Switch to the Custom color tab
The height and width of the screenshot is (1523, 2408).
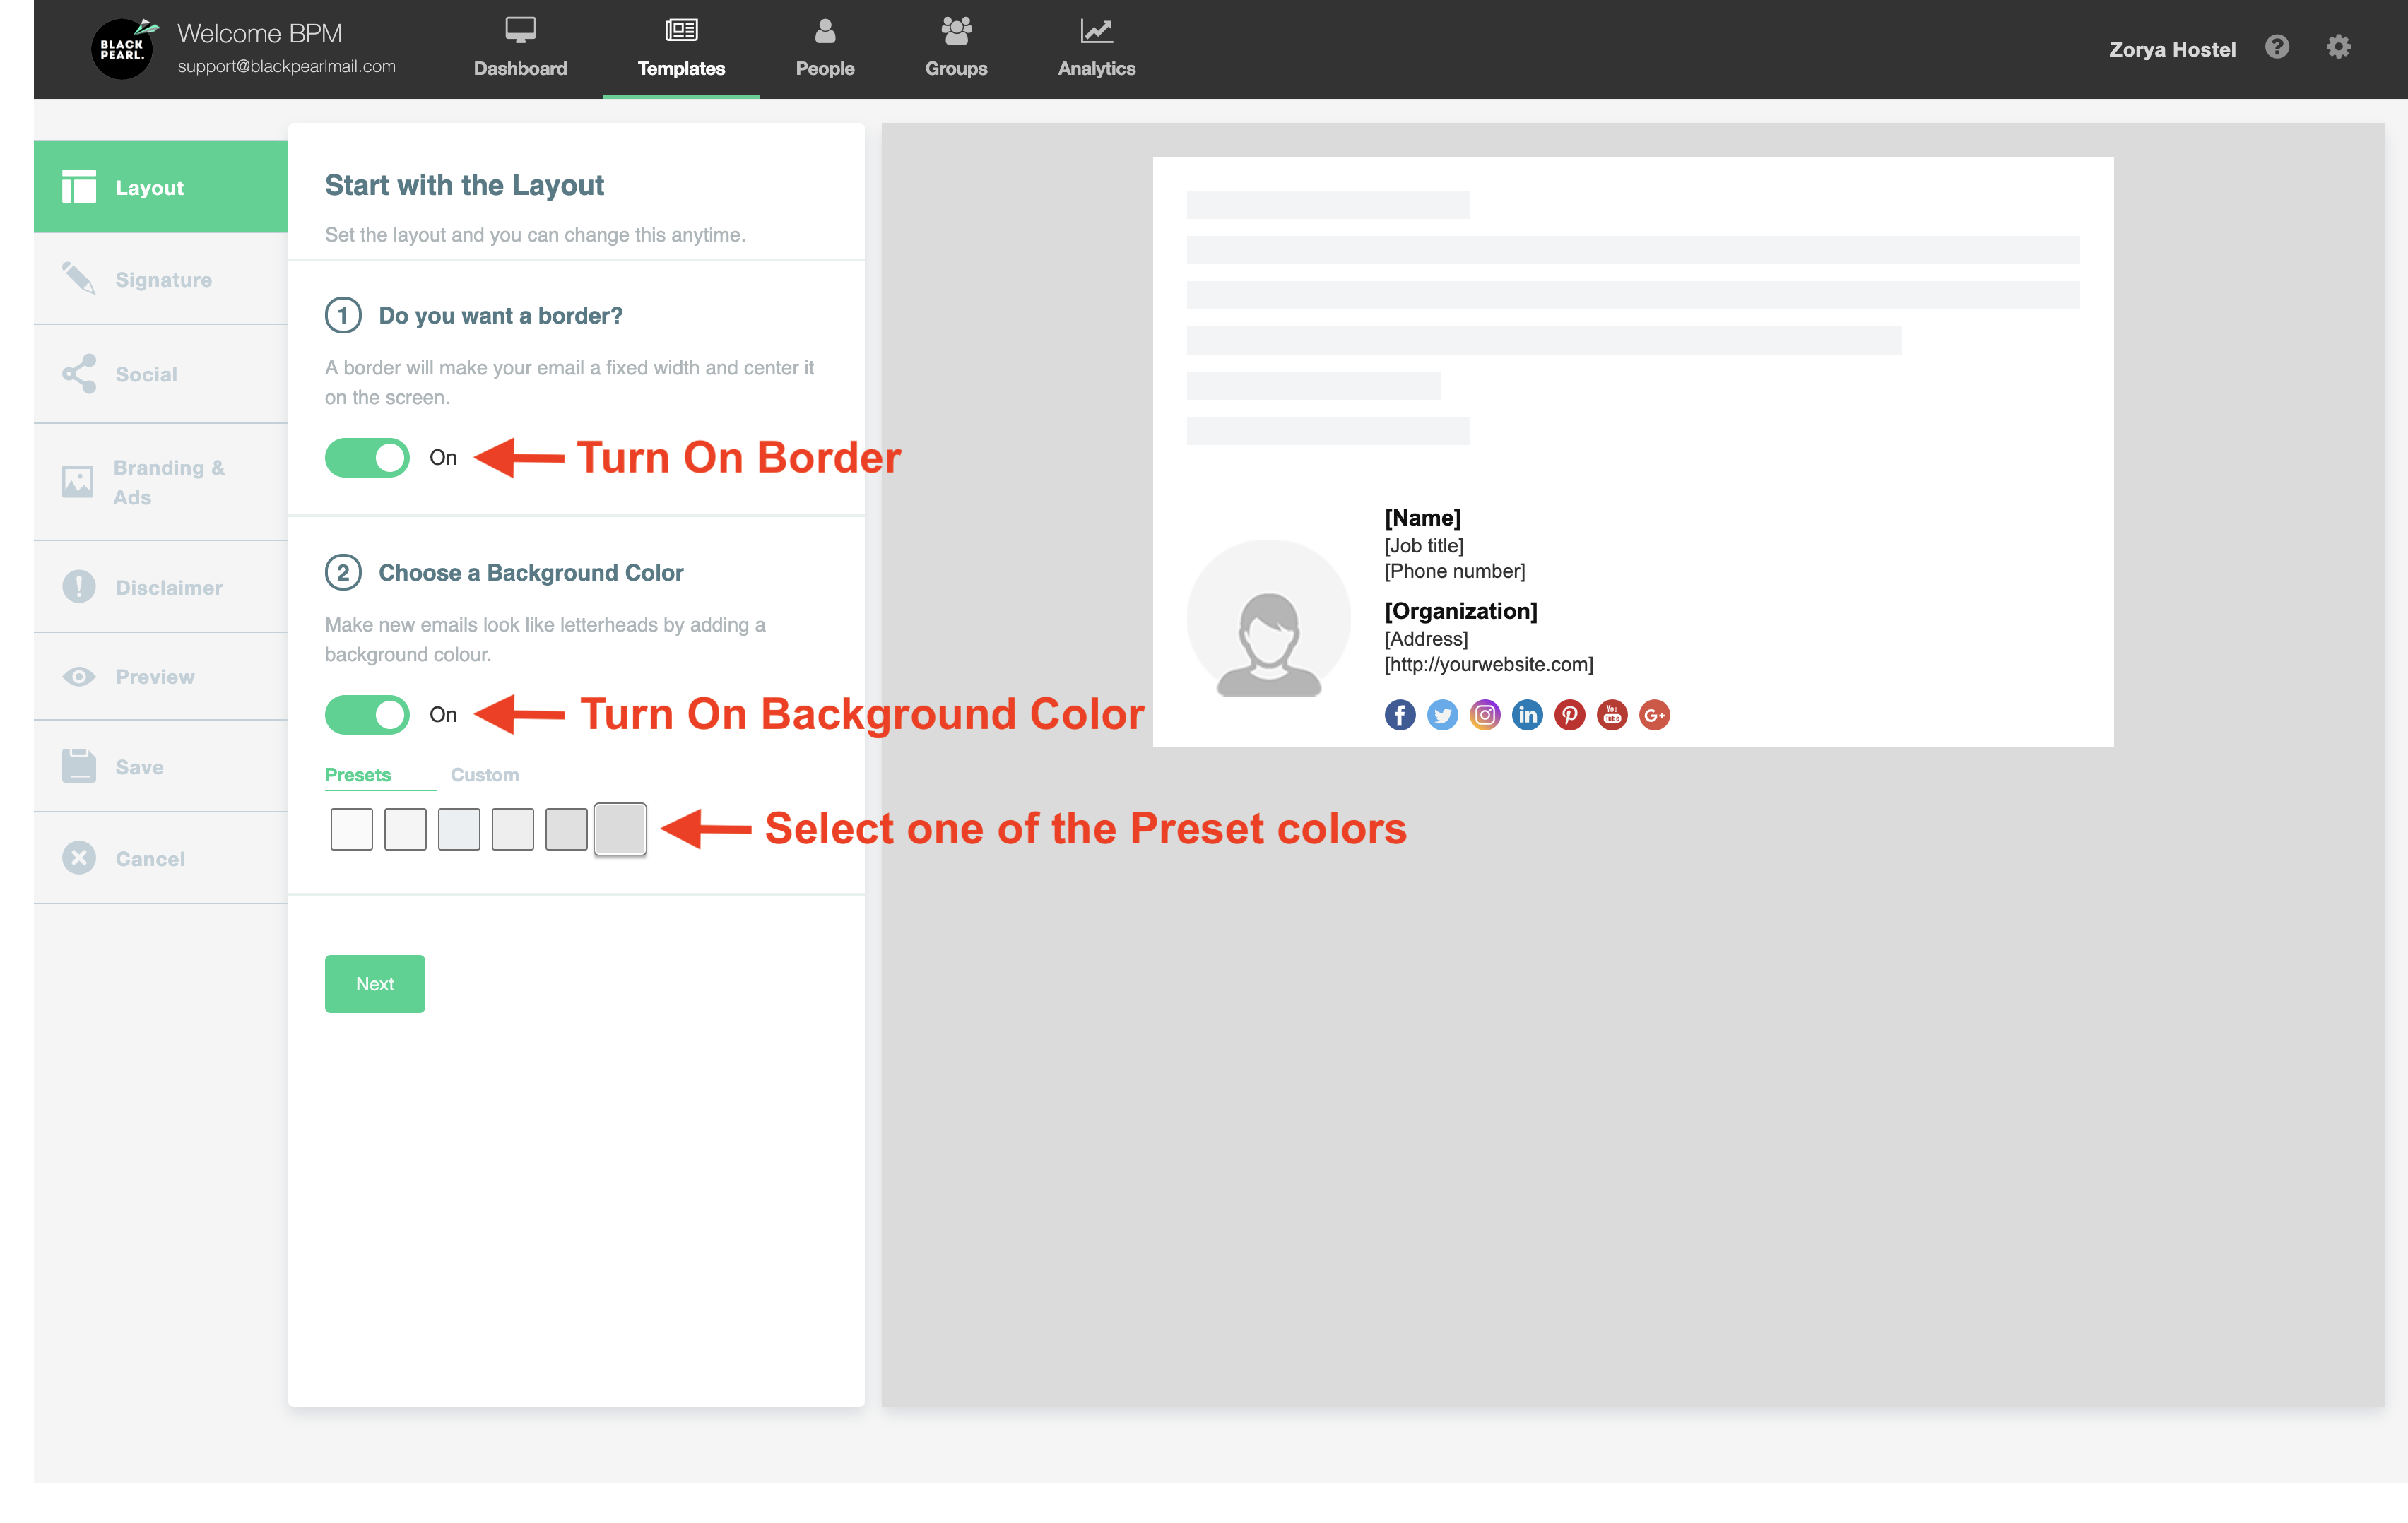[x=484, y=775]
